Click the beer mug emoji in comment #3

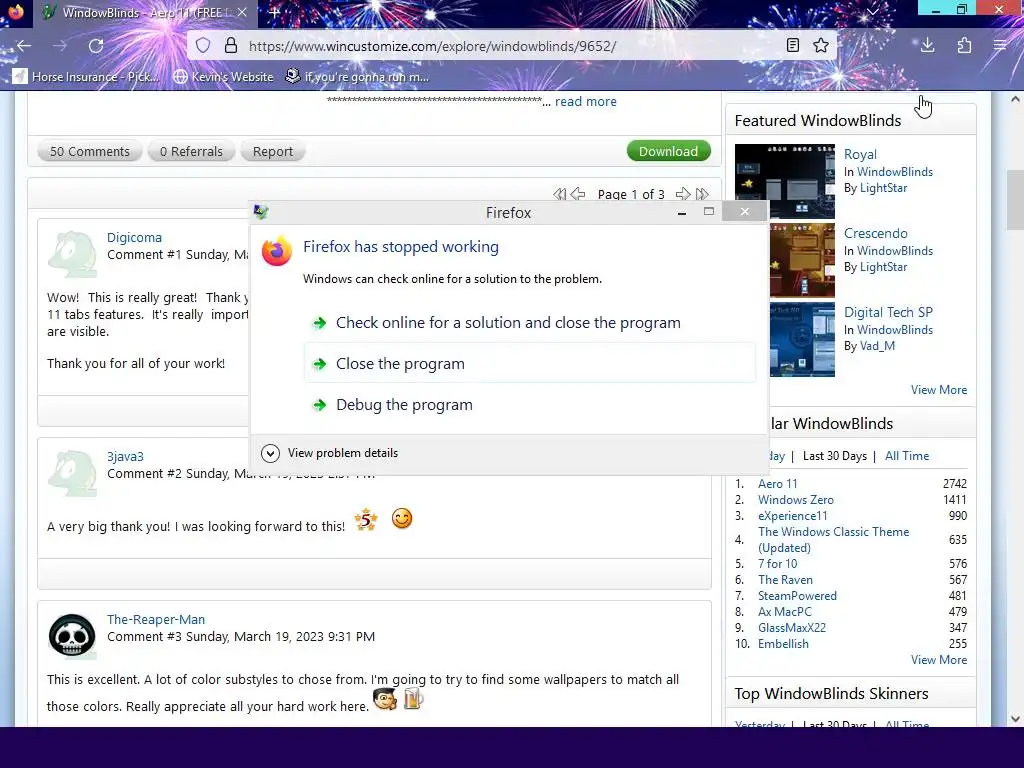414,699
